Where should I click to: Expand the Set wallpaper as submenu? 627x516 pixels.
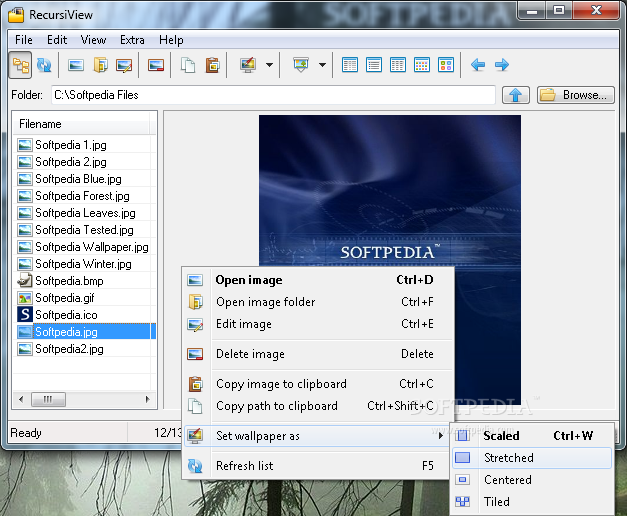point(317,436)
